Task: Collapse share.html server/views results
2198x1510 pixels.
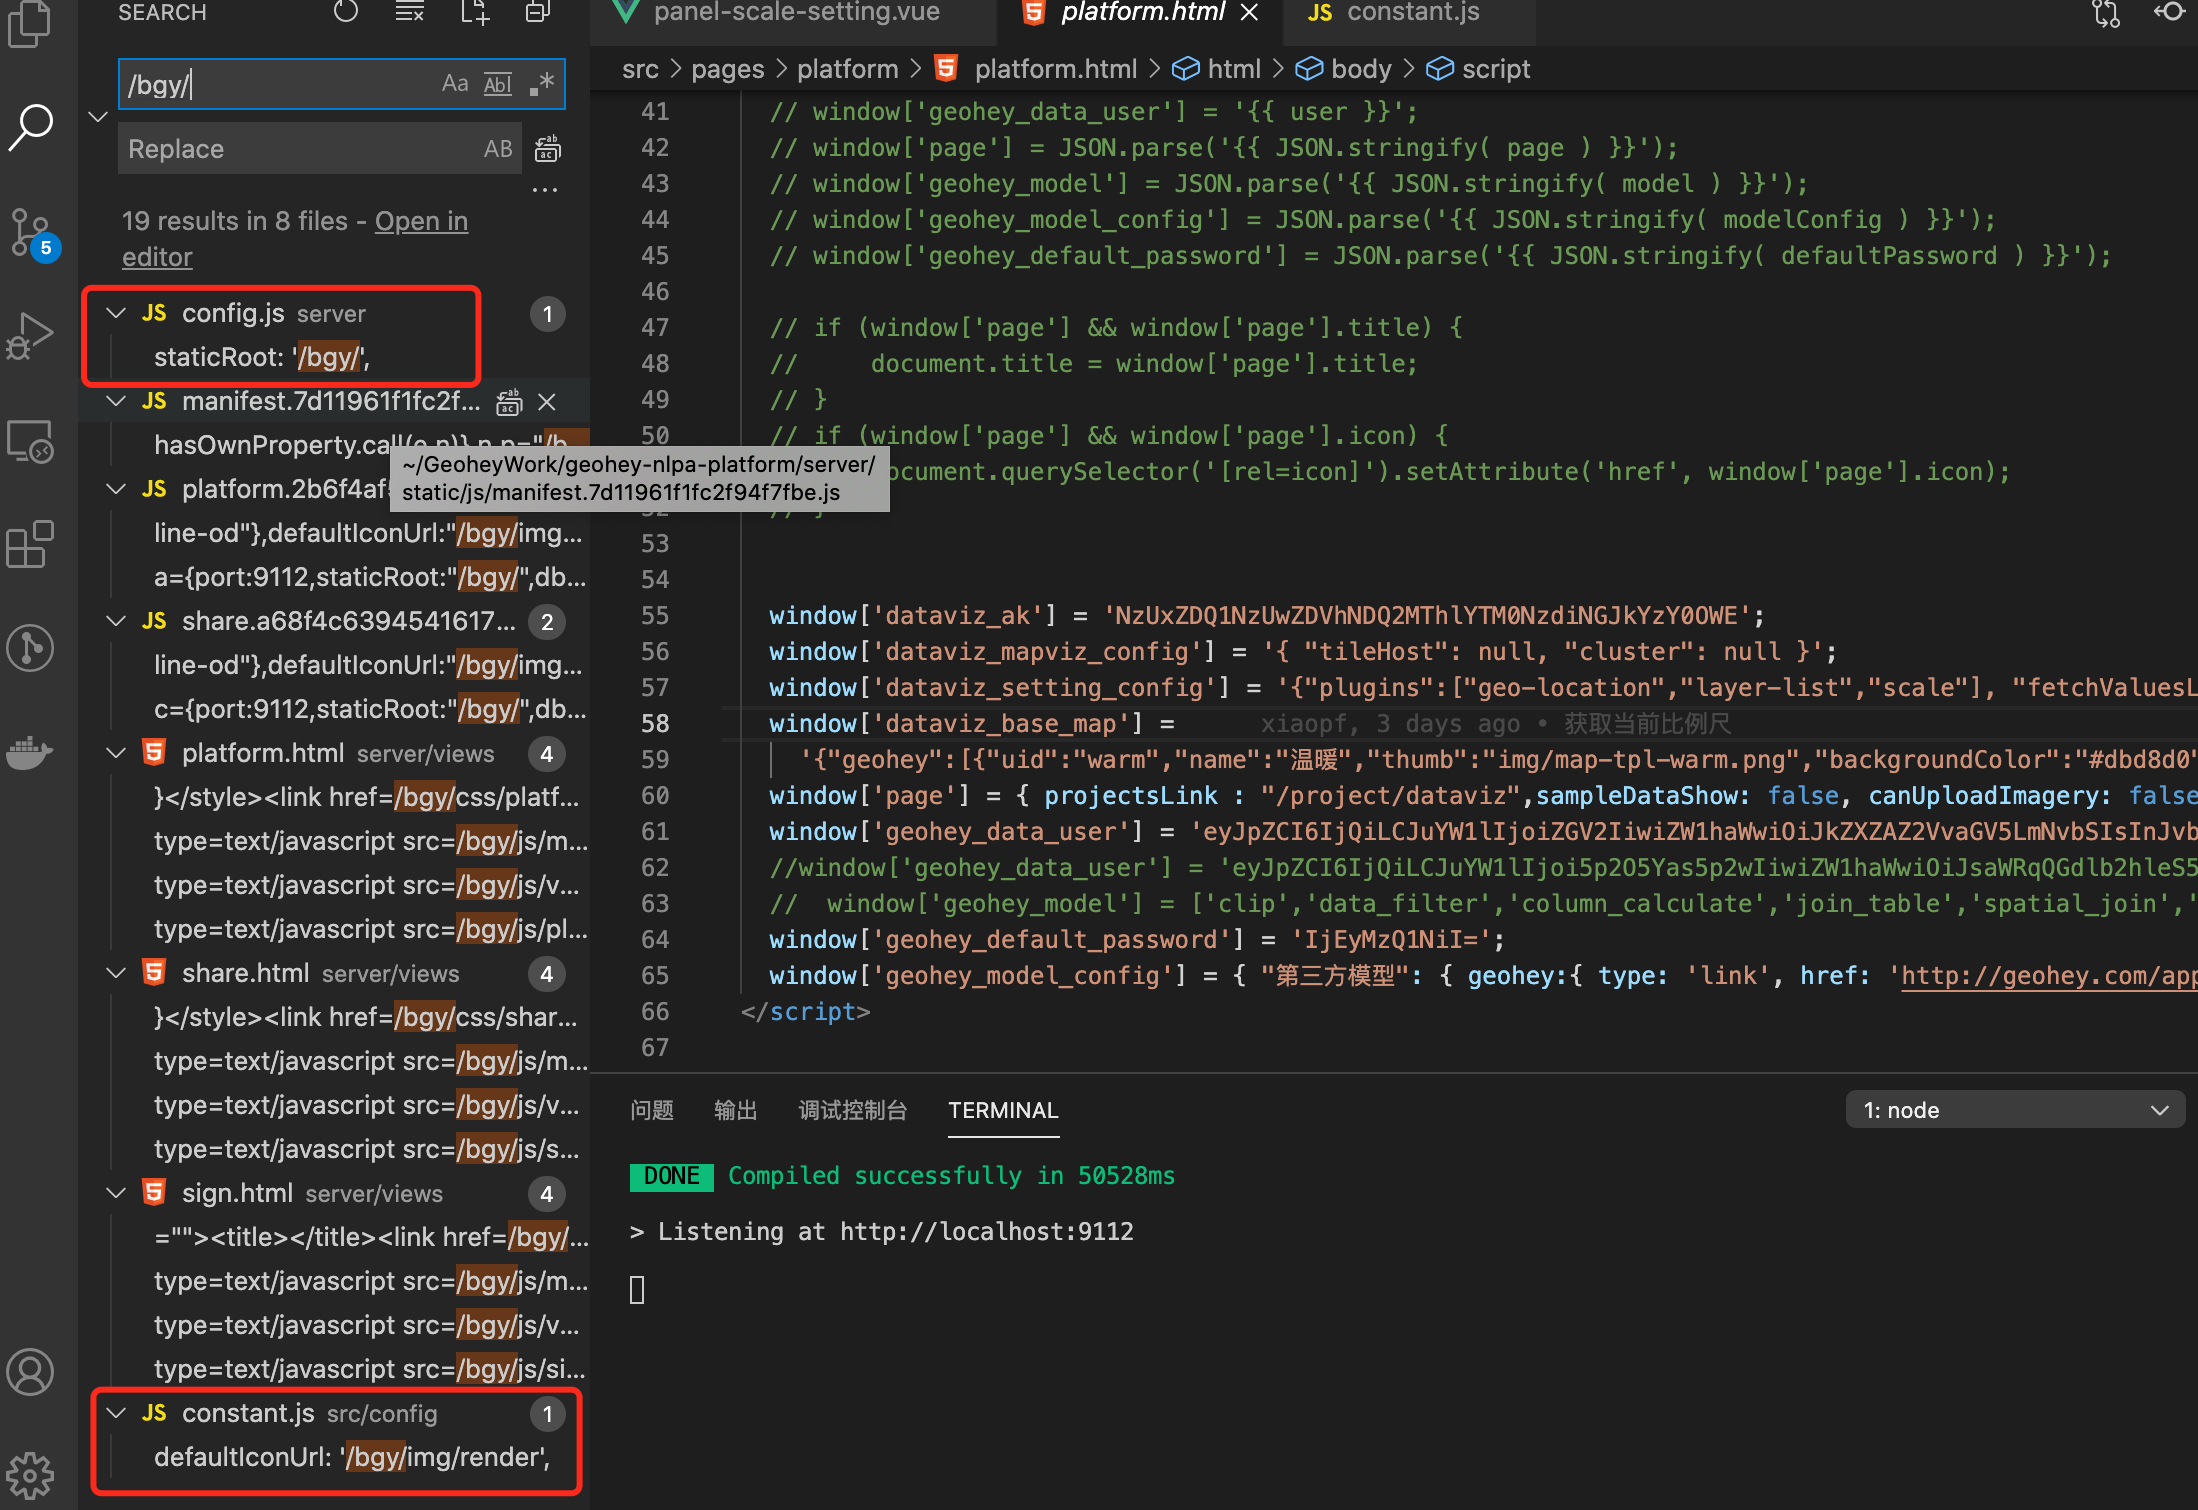Action: click(x=116, y=973)
